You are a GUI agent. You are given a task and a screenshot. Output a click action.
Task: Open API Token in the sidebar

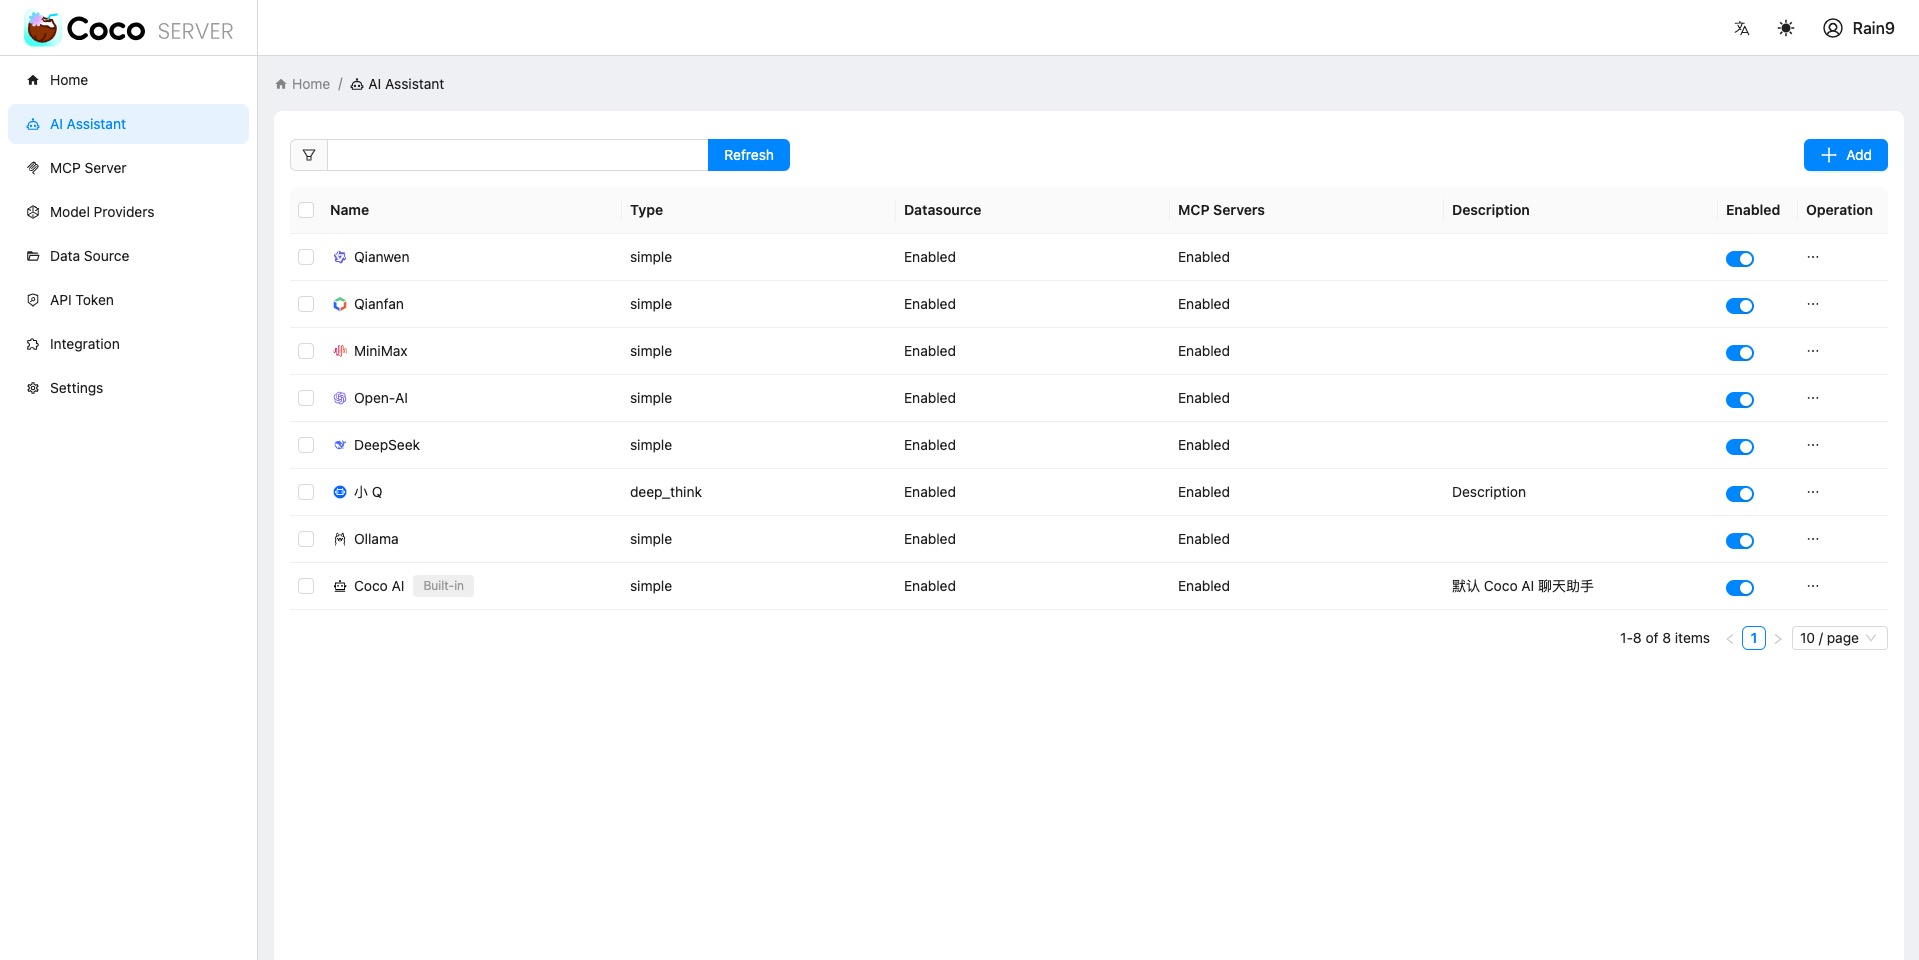[x=128, y=300]
